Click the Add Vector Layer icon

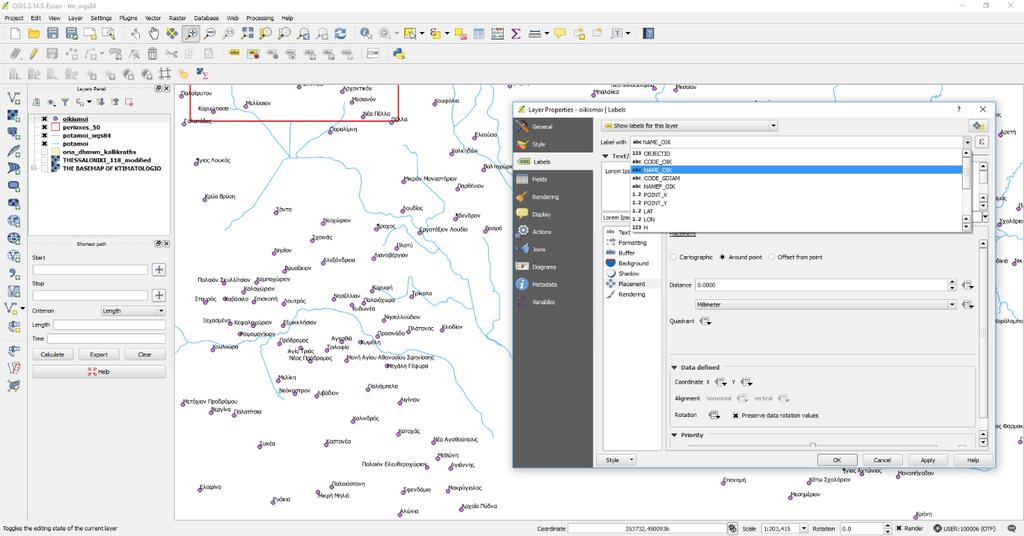pyautogui.click(x=12, y=98)
